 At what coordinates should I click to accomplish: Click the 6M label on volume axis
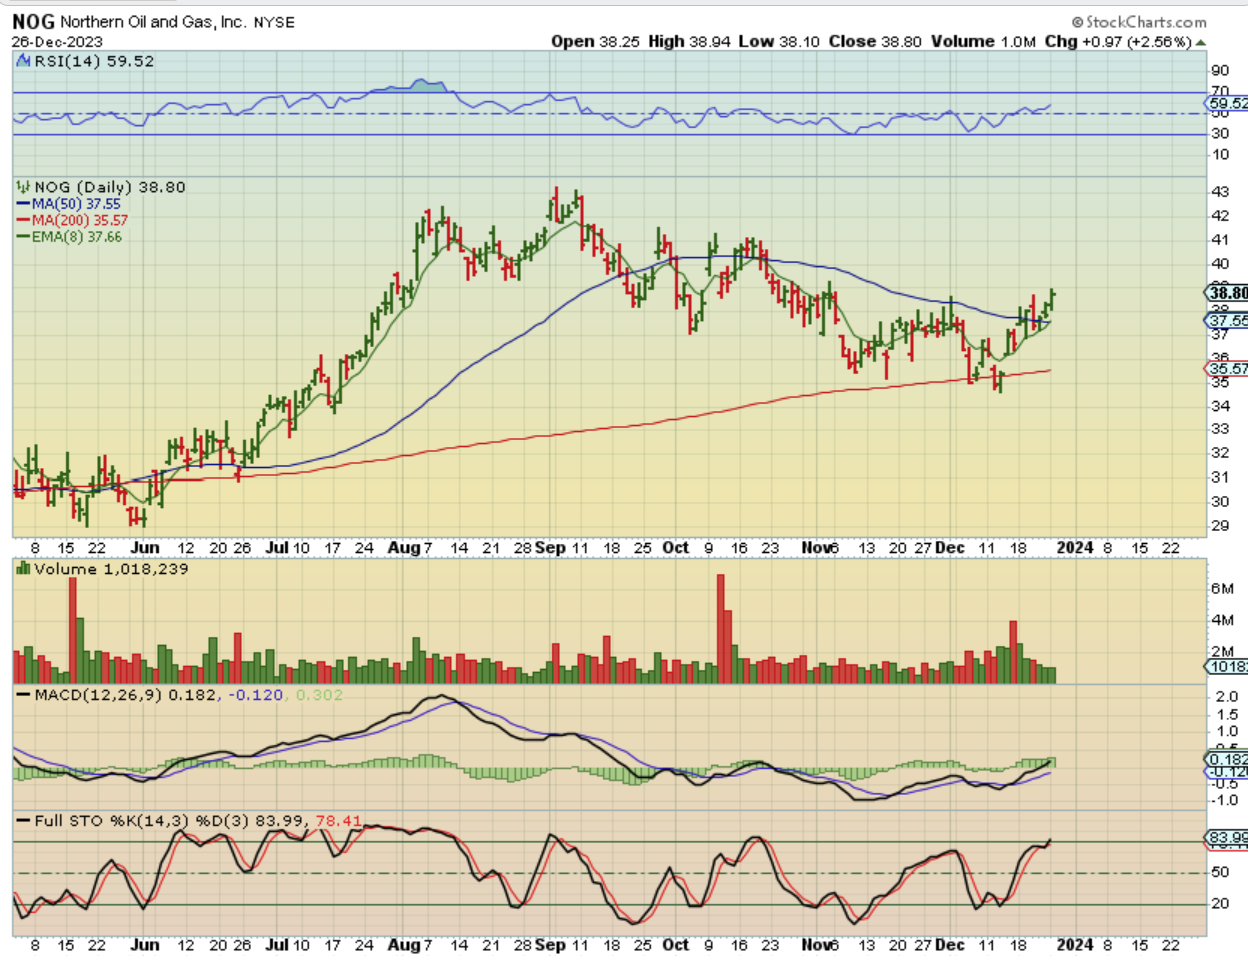click(1222, 588)
